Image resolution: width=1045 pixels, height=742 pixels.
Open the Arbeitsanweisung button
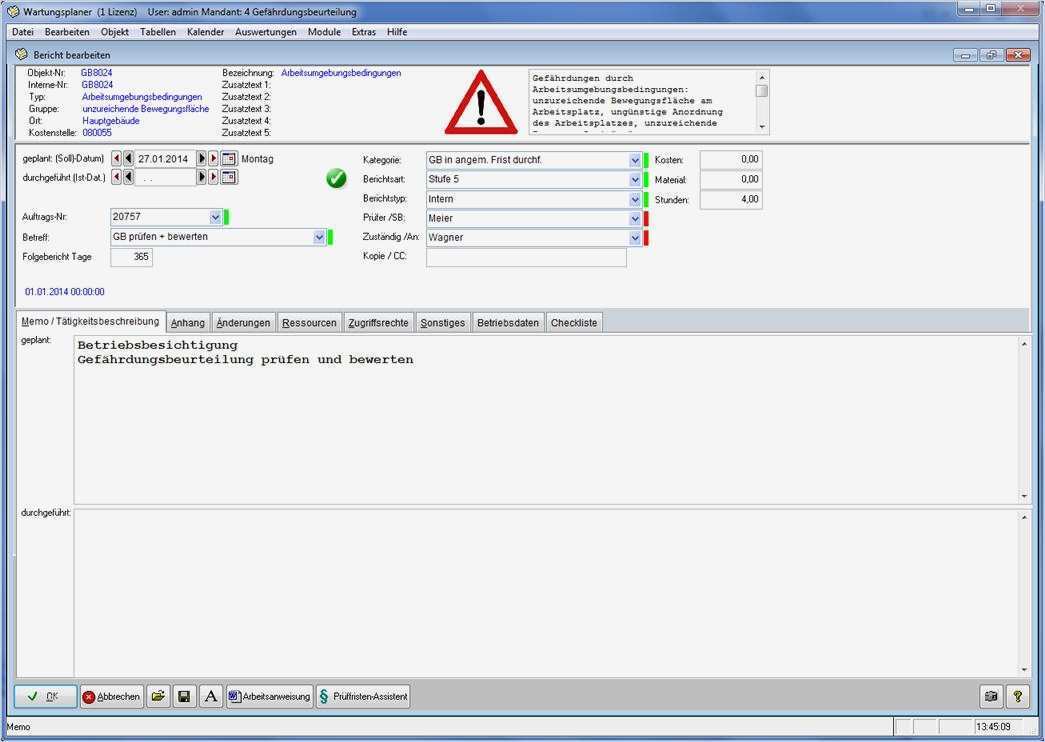pos(269,697)
